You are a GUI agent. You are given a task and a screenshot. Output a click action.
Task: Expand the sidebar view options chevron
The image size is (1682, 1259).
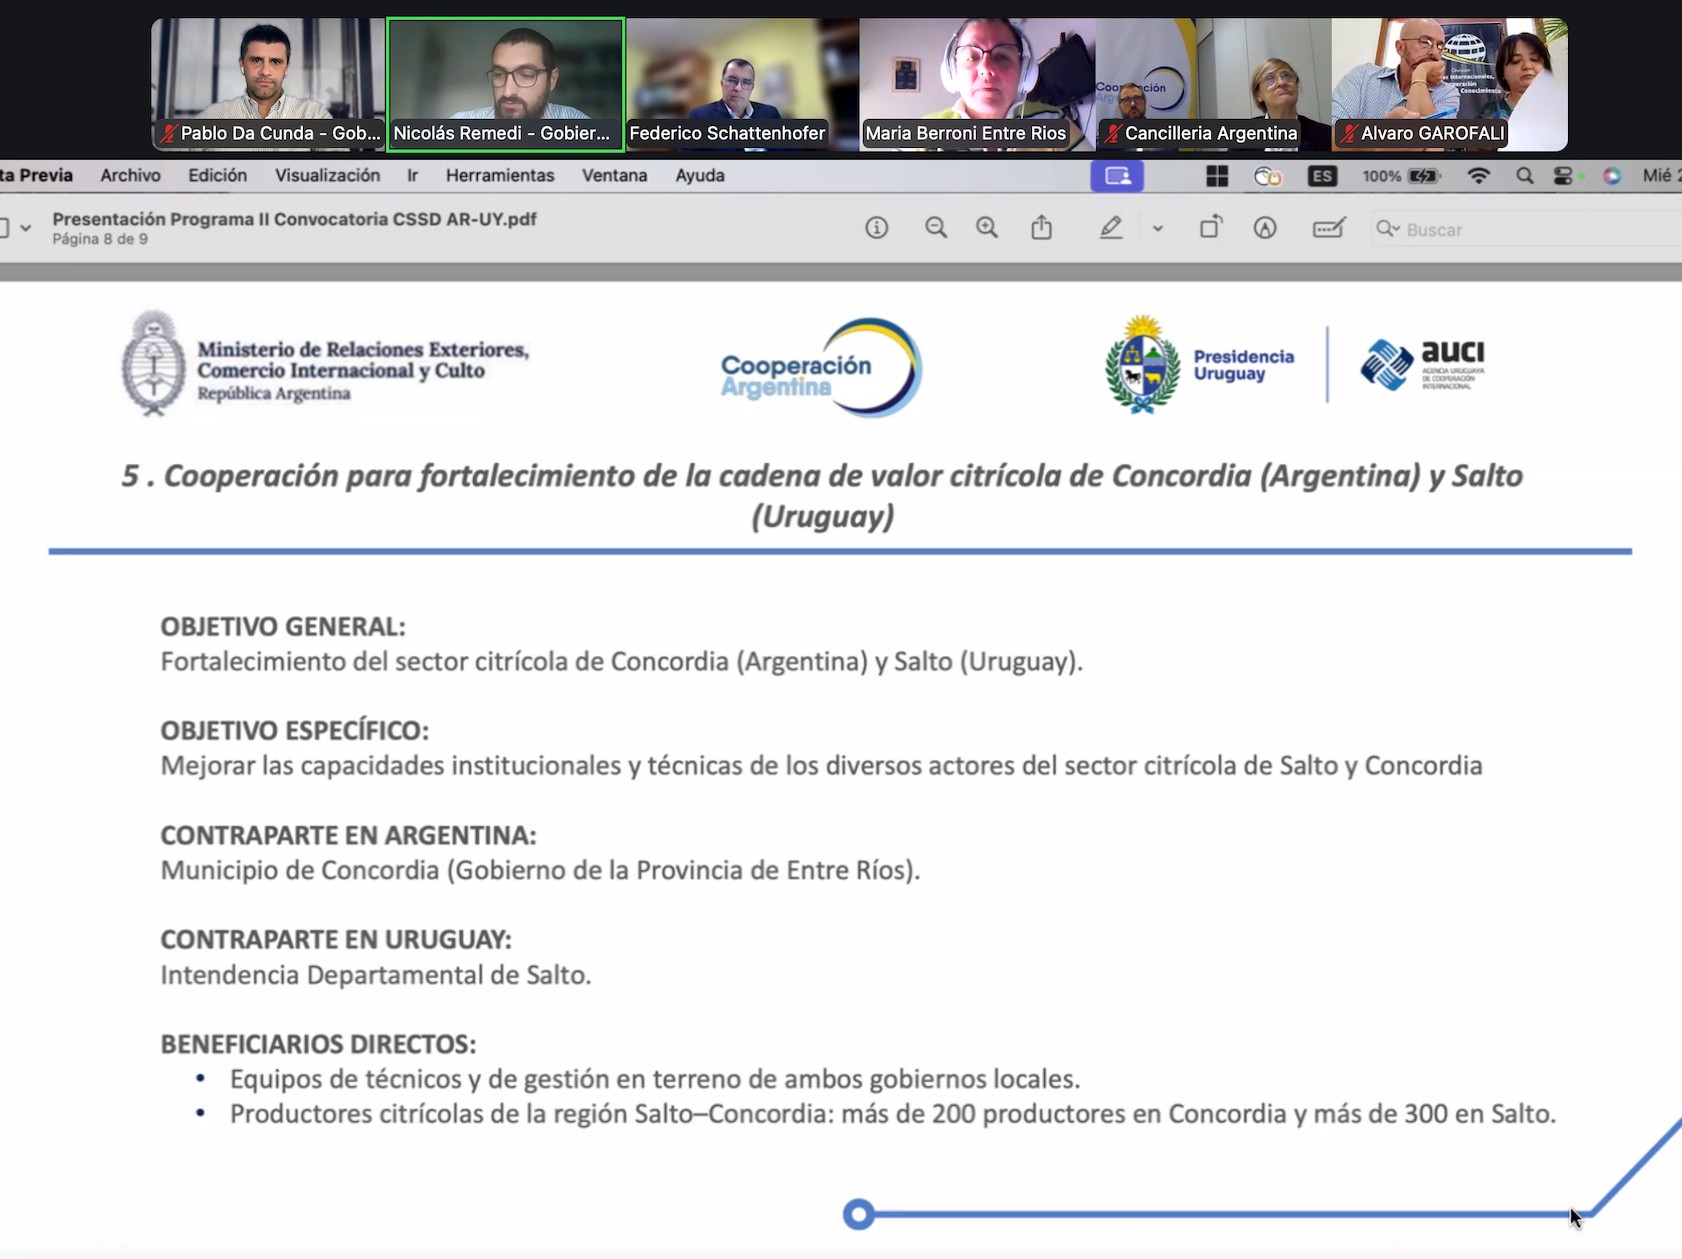26,228
